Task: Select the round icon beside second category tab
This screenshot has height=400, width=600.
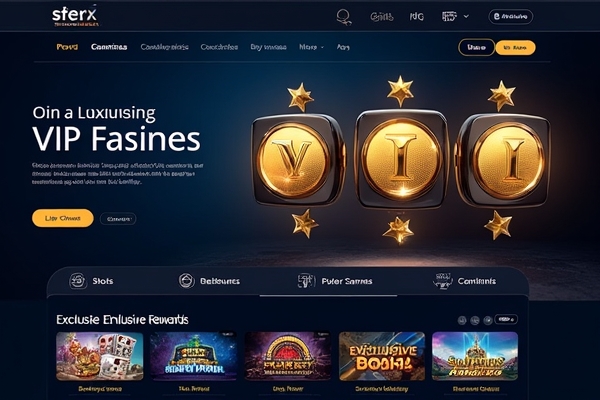Action: click(186, 281)
